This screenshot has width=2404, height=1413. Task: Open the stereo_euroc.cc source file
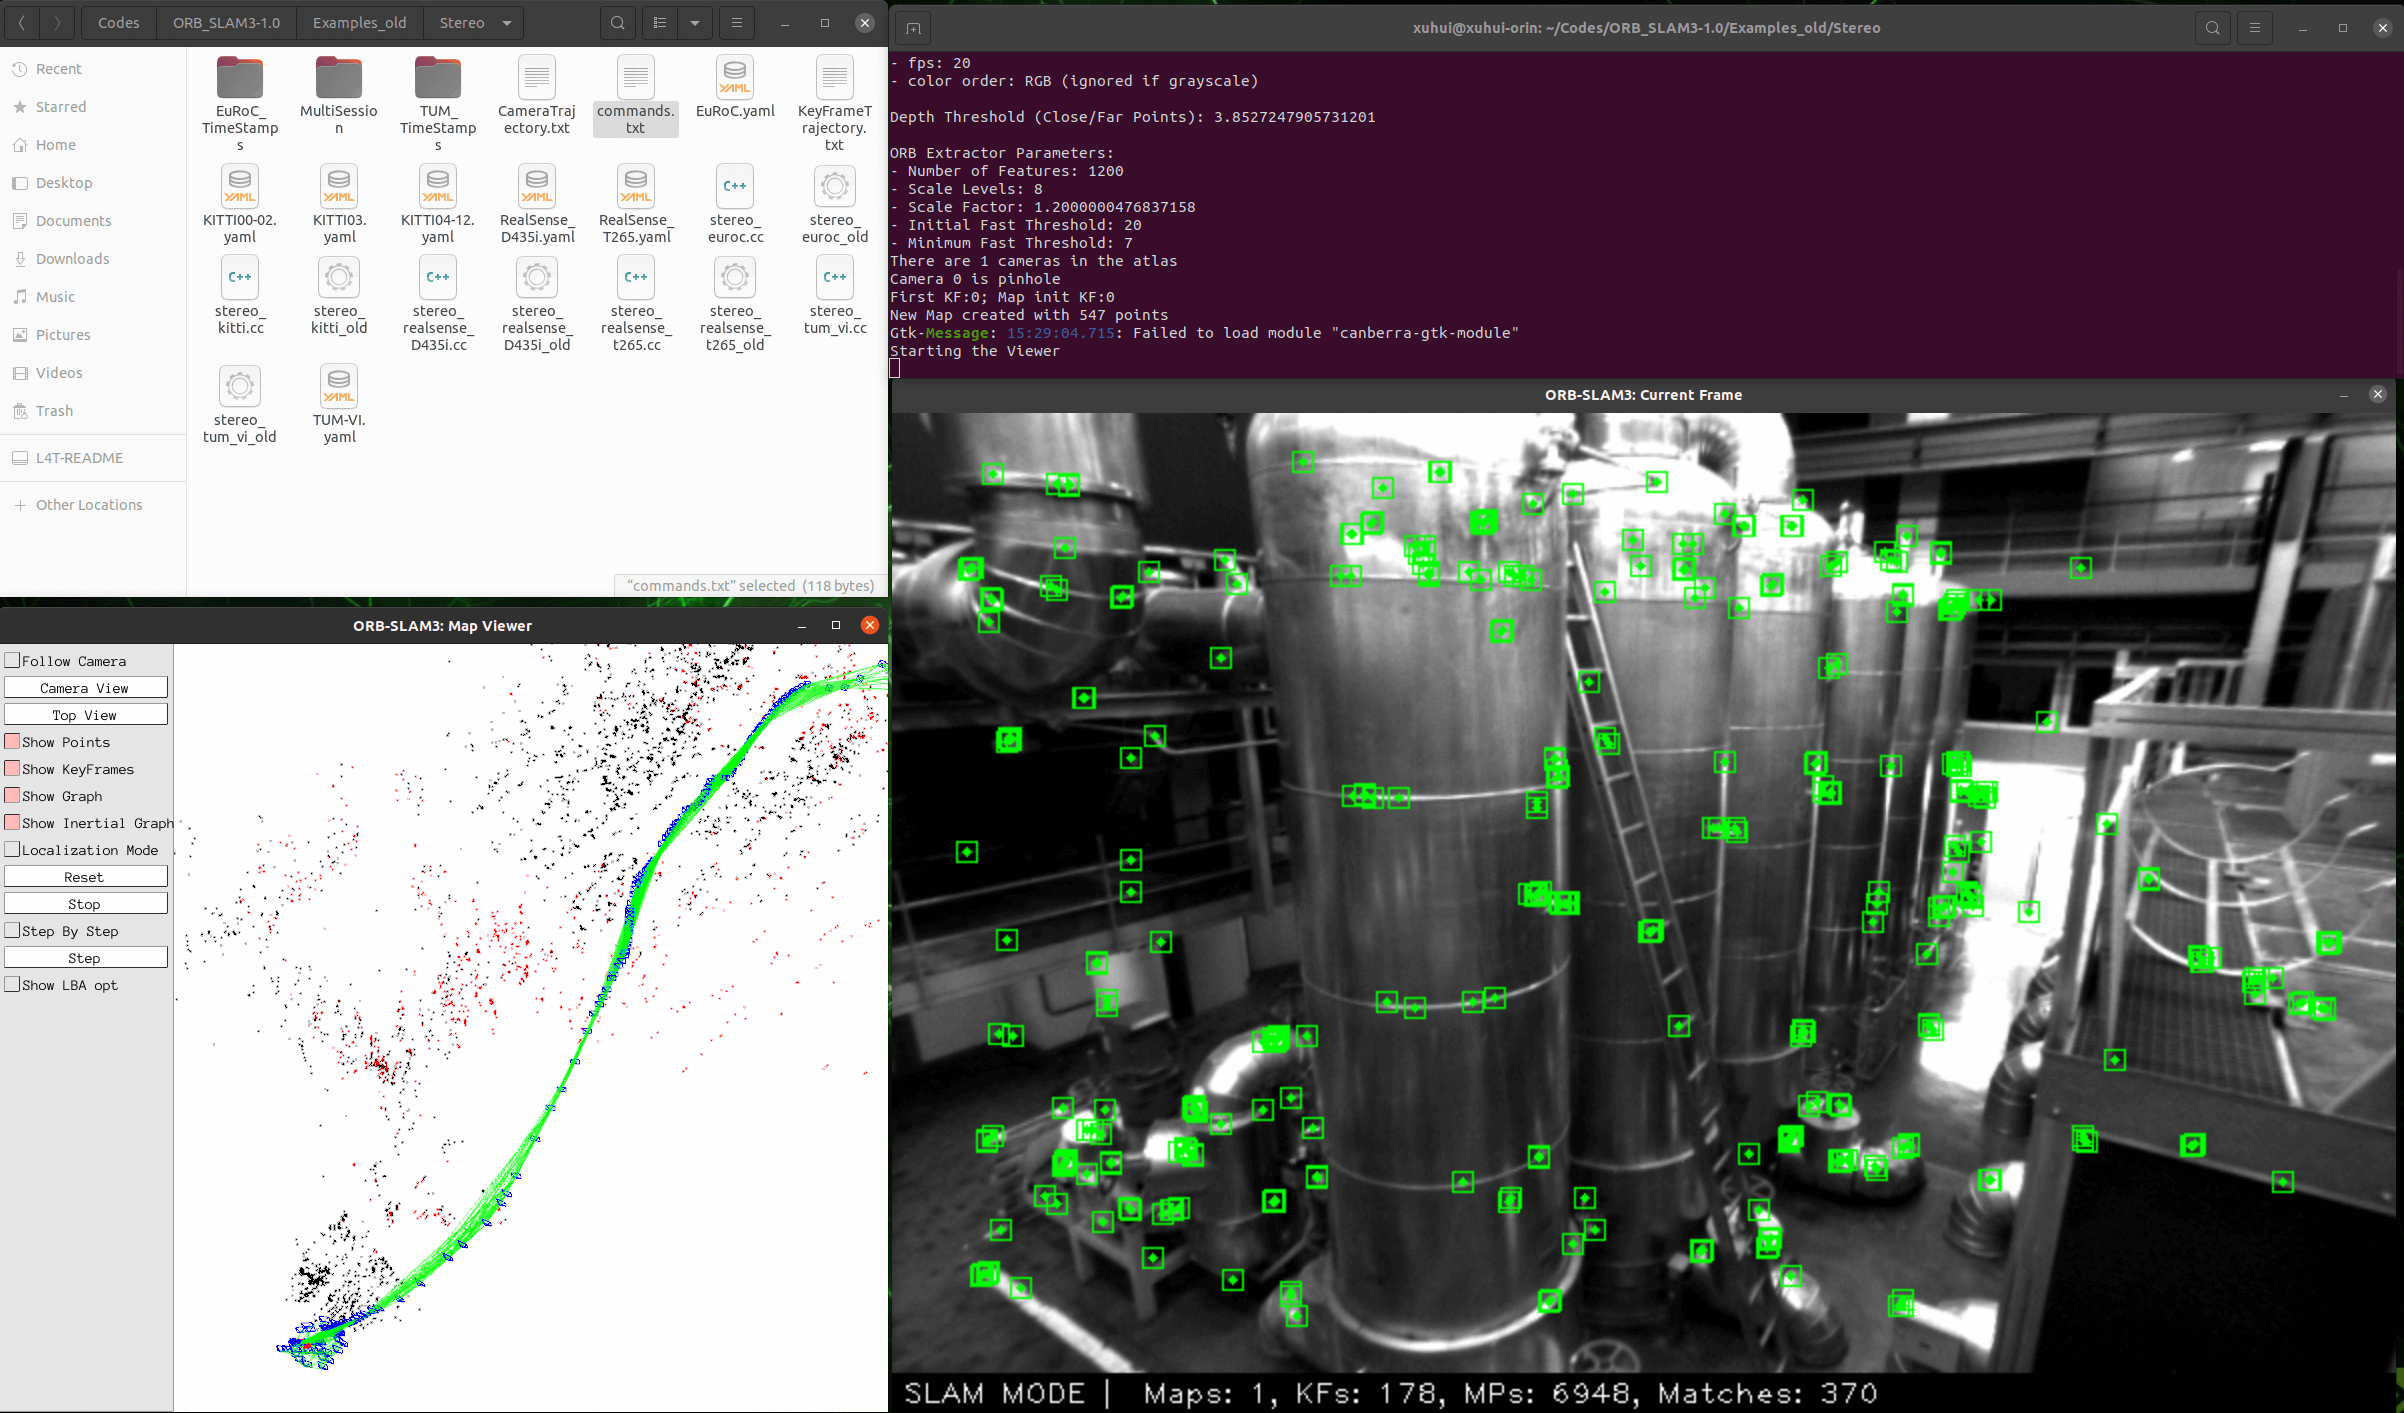click(x=735, y=187)
